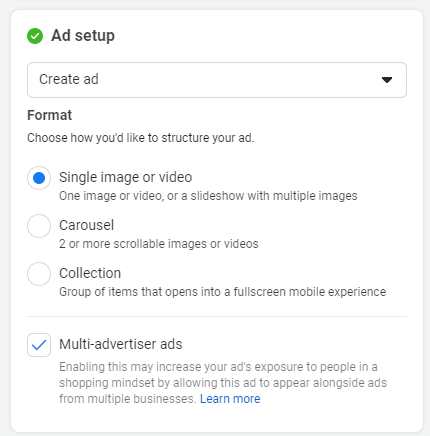
Task: Click the 'Create ad' text inside the dropdown
Action: [69, 79]
